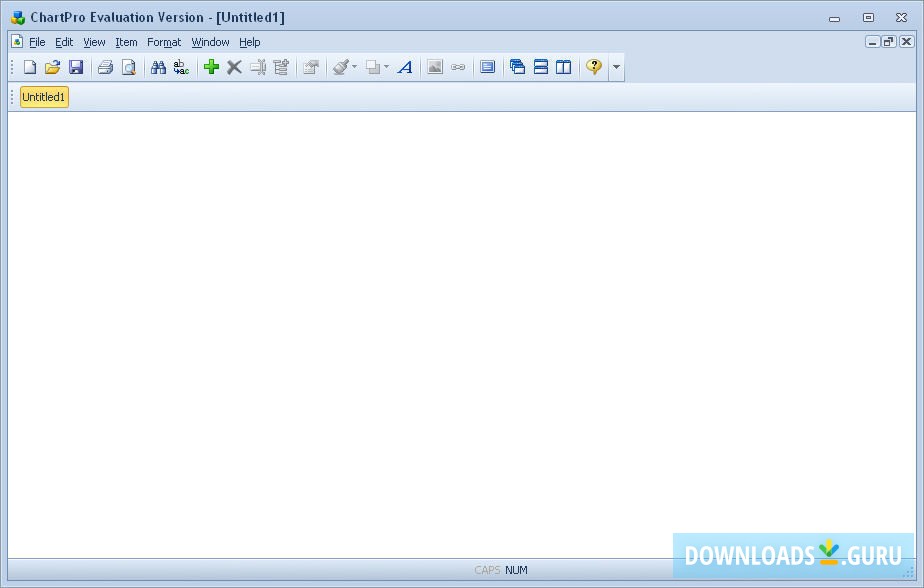Viewport: 924px width, 588px height.
Task: Select the paint brush fill tool
Action: tap(341, 67)
